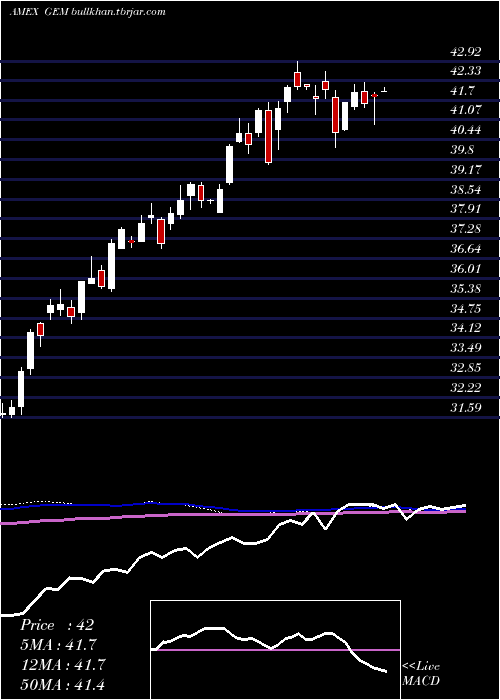Image resolution: width=500 pixels, height=700 pixels.
Task: Click the tall white candle between 39.17 and 40.44
Action: pos(229,164)
